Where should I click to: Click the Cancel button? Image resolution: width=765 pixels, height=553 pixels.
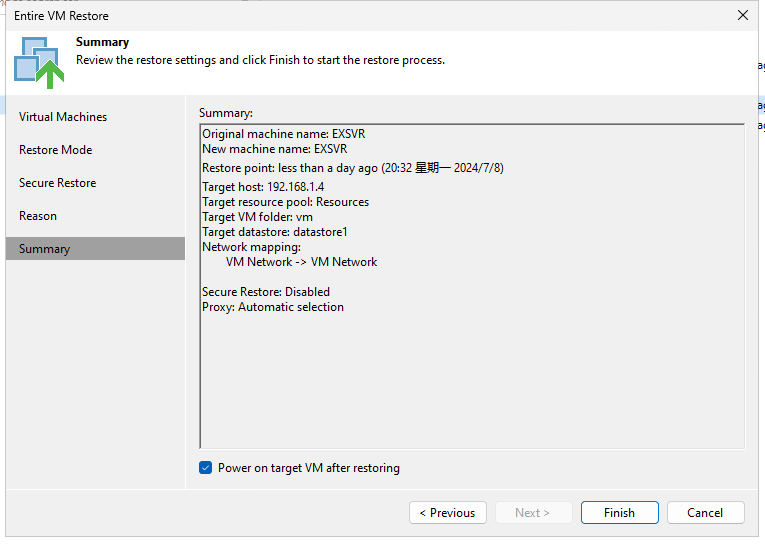(x=705, y=512)
